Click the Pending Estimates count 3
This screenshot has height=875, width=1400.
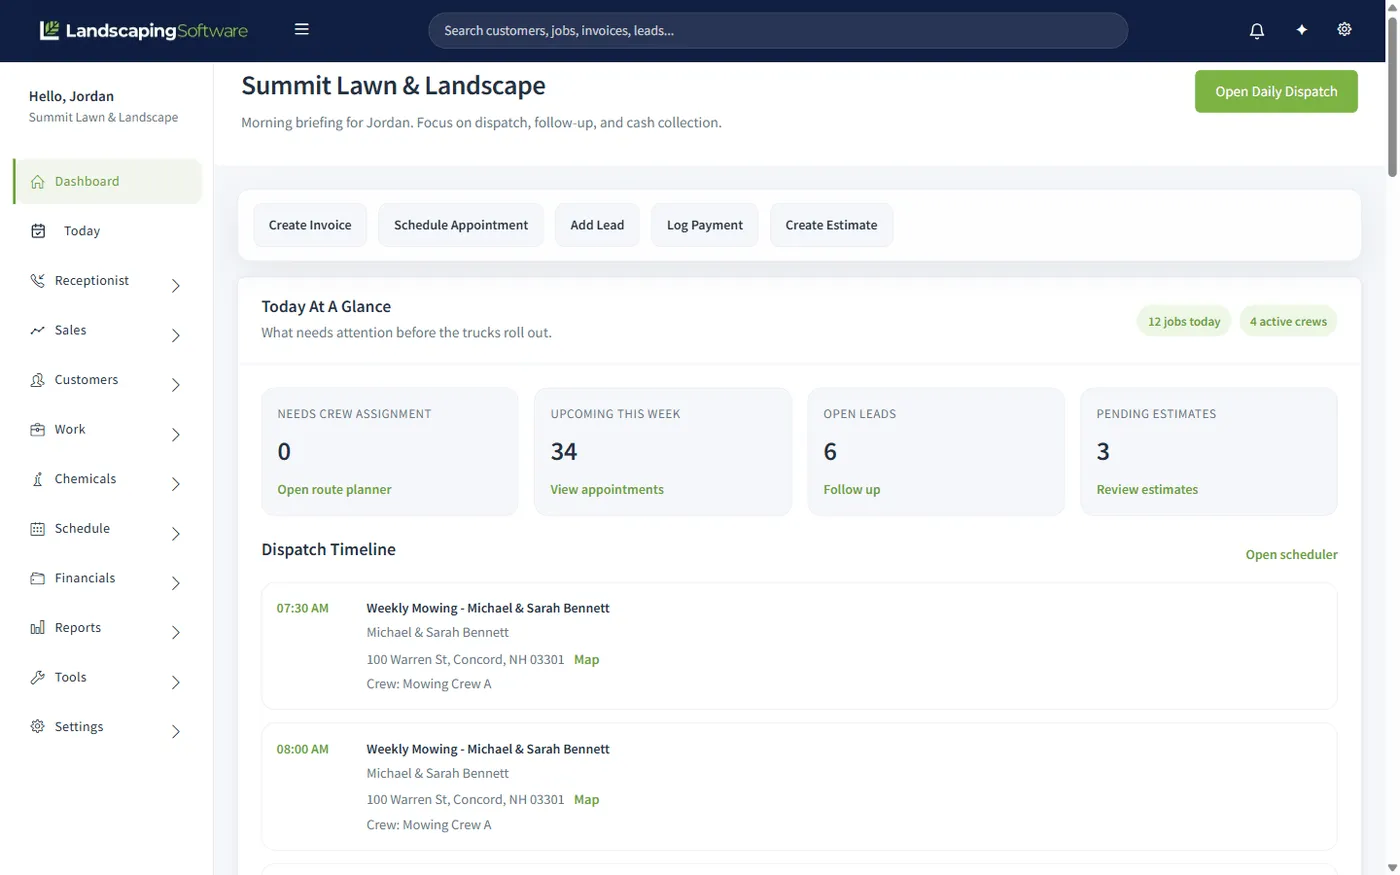[1103, 451]
